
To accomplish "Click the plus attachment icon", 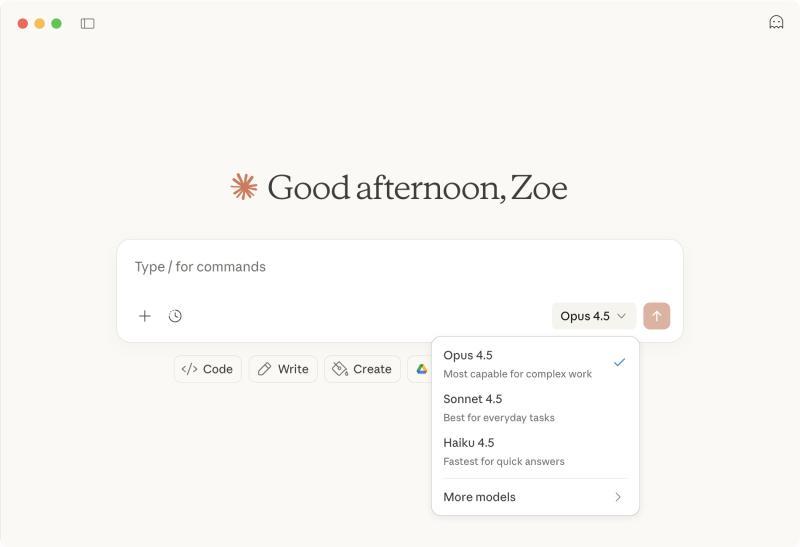I will [x=145, y=316].
